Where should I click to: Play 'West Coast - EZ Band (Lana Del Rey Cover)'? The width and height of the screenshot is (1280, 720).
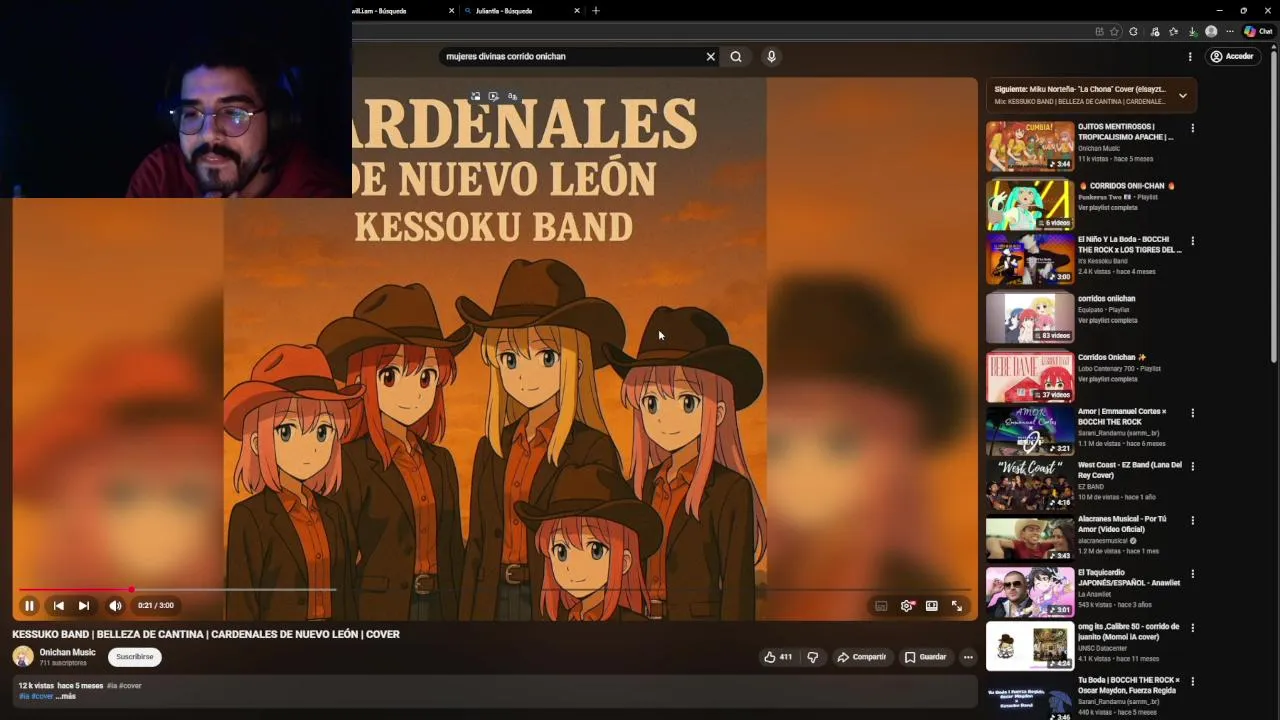click(1030, 485)
